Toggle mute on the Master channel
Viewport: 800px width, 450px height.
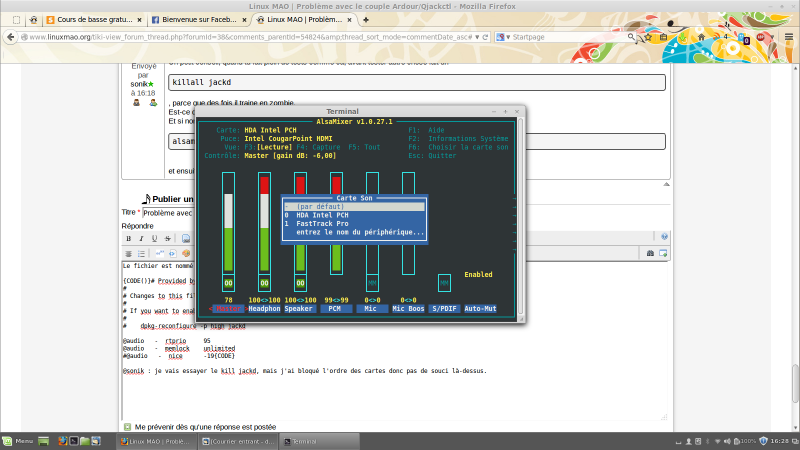pyautogui.click(x=229, y=283)
